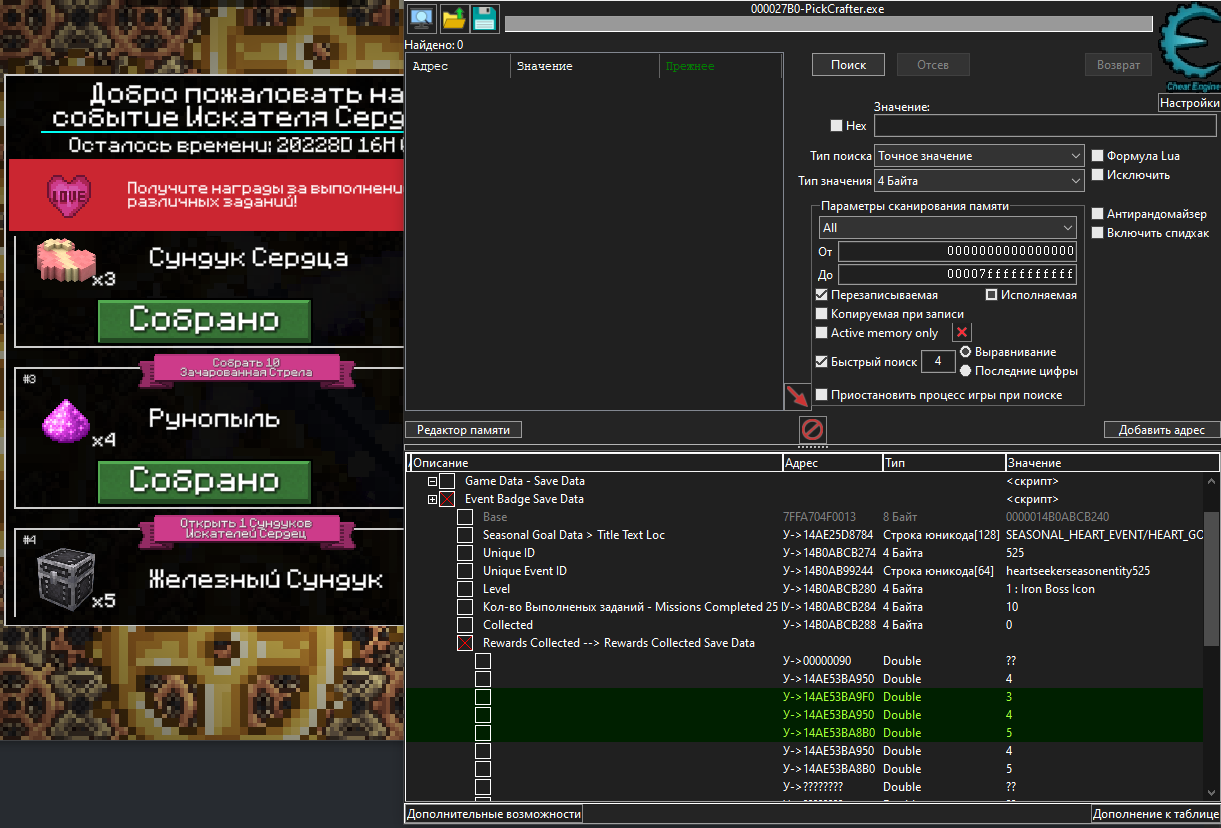Click Собрано button under Рунопыль

pos(204,480)
